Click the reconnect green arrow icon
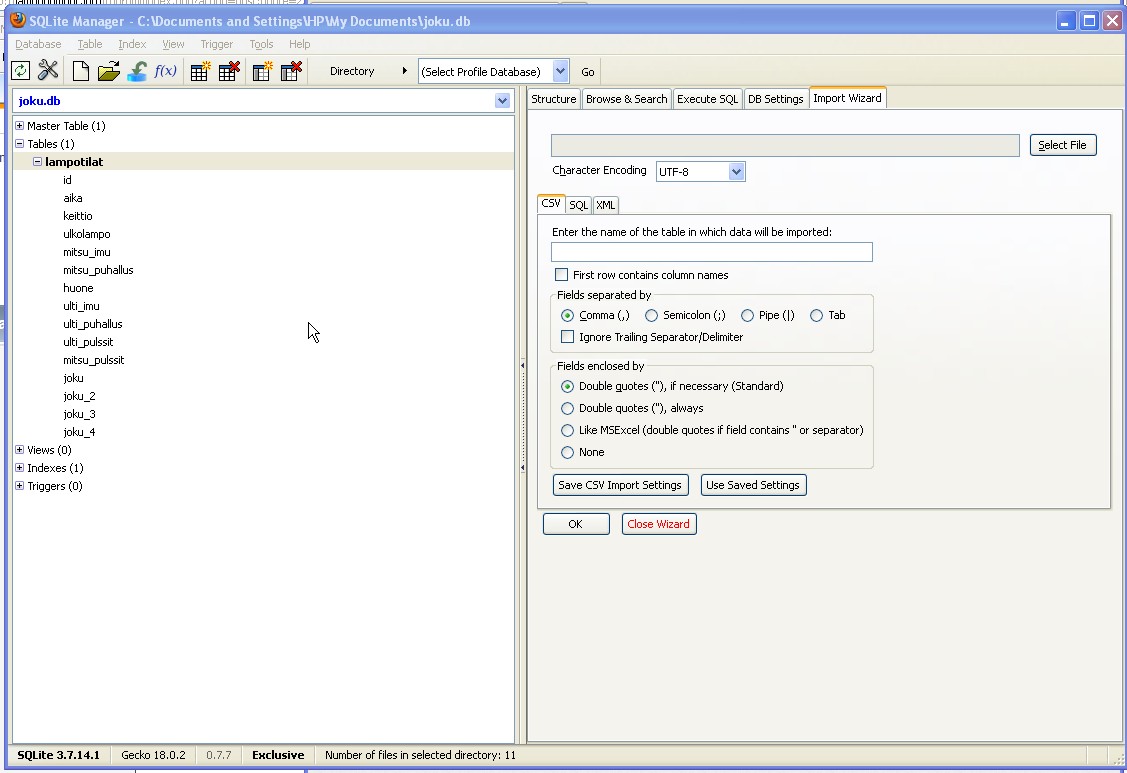Viewport: 1127px width, 773px height. [x=137, y=70]
